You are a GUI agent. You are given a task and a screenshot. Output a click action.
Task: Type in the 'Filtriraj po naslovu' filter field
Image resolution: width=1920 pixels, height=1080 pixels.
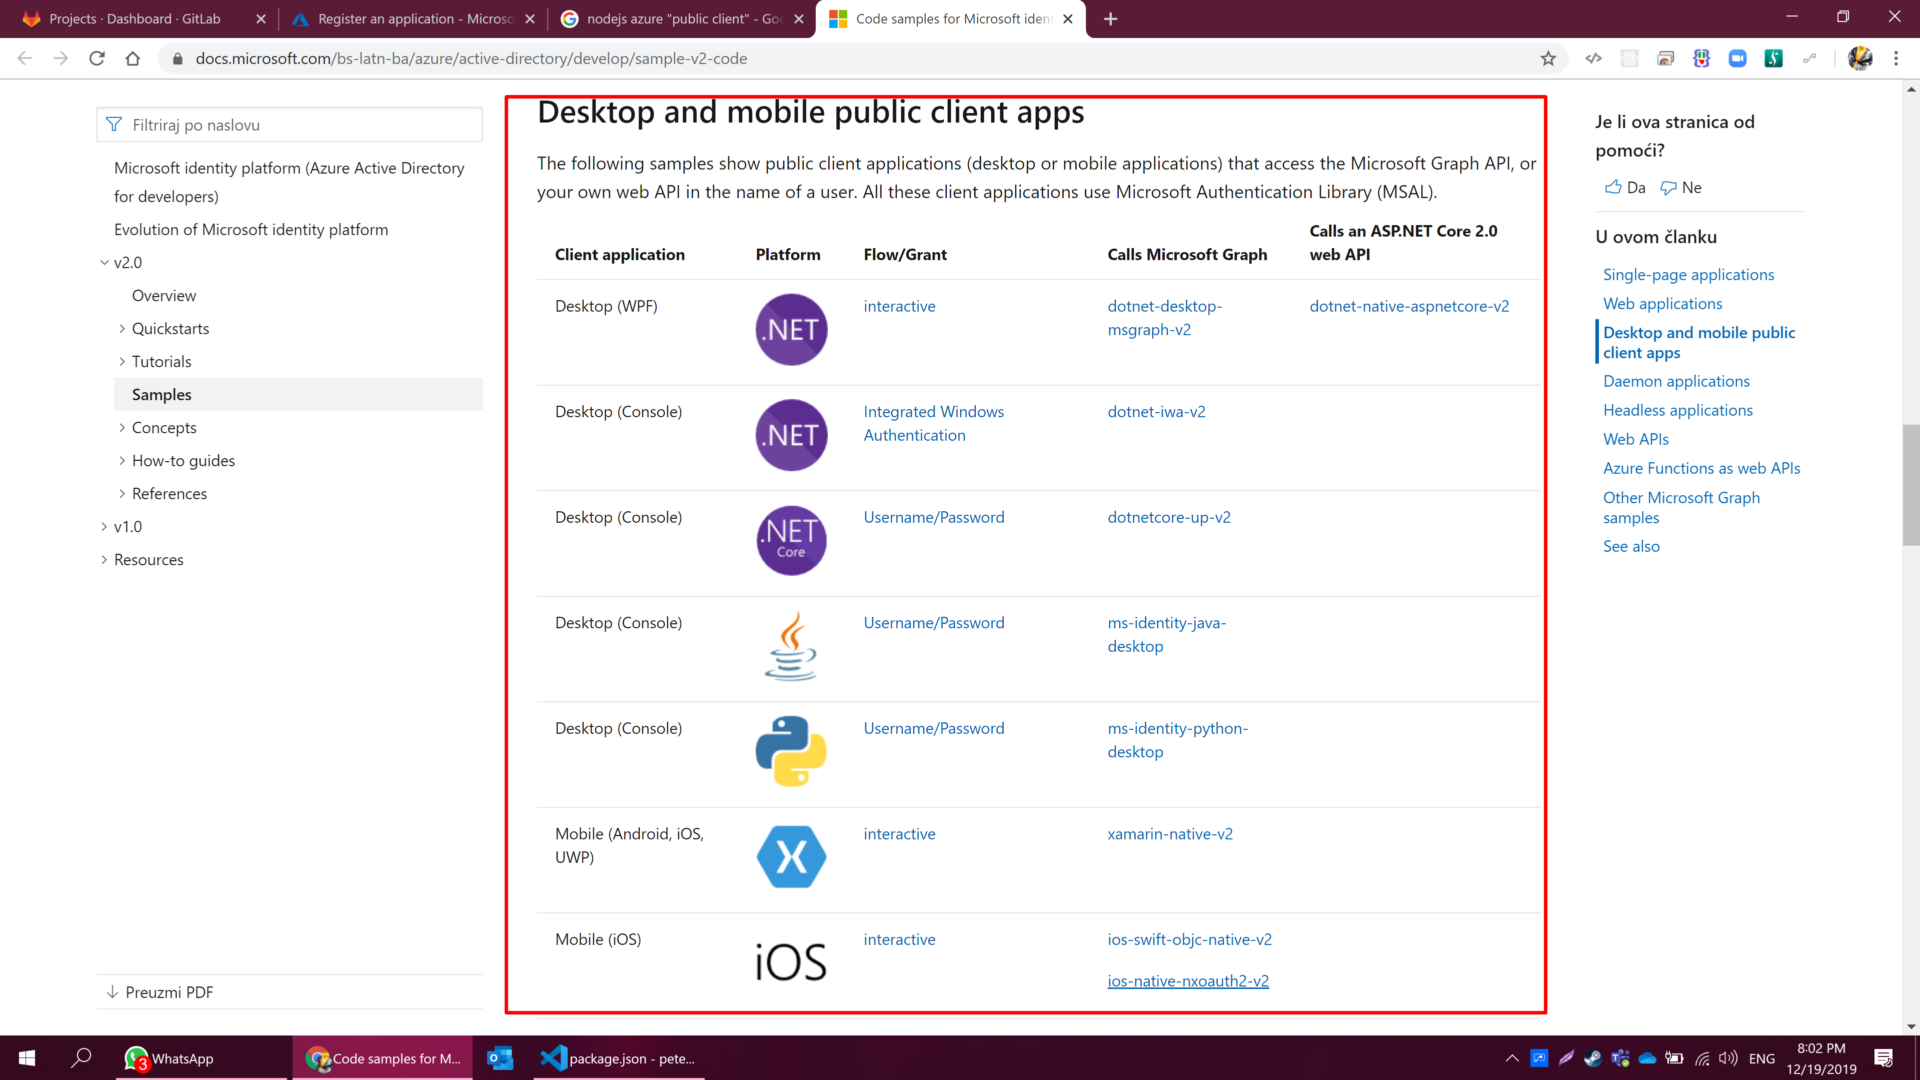(x=289, y=124)
